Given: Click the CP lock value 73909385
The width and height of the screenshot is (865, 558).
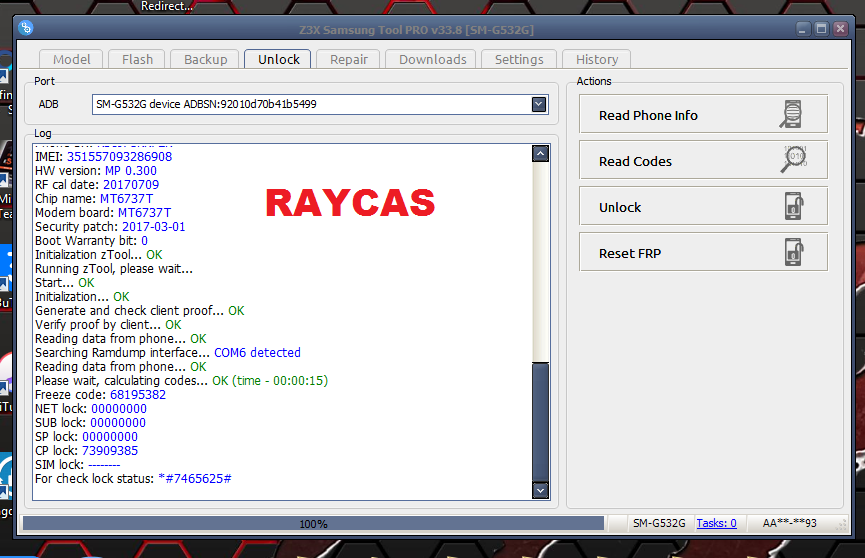Looking at the screenshot, I should 110,451.
